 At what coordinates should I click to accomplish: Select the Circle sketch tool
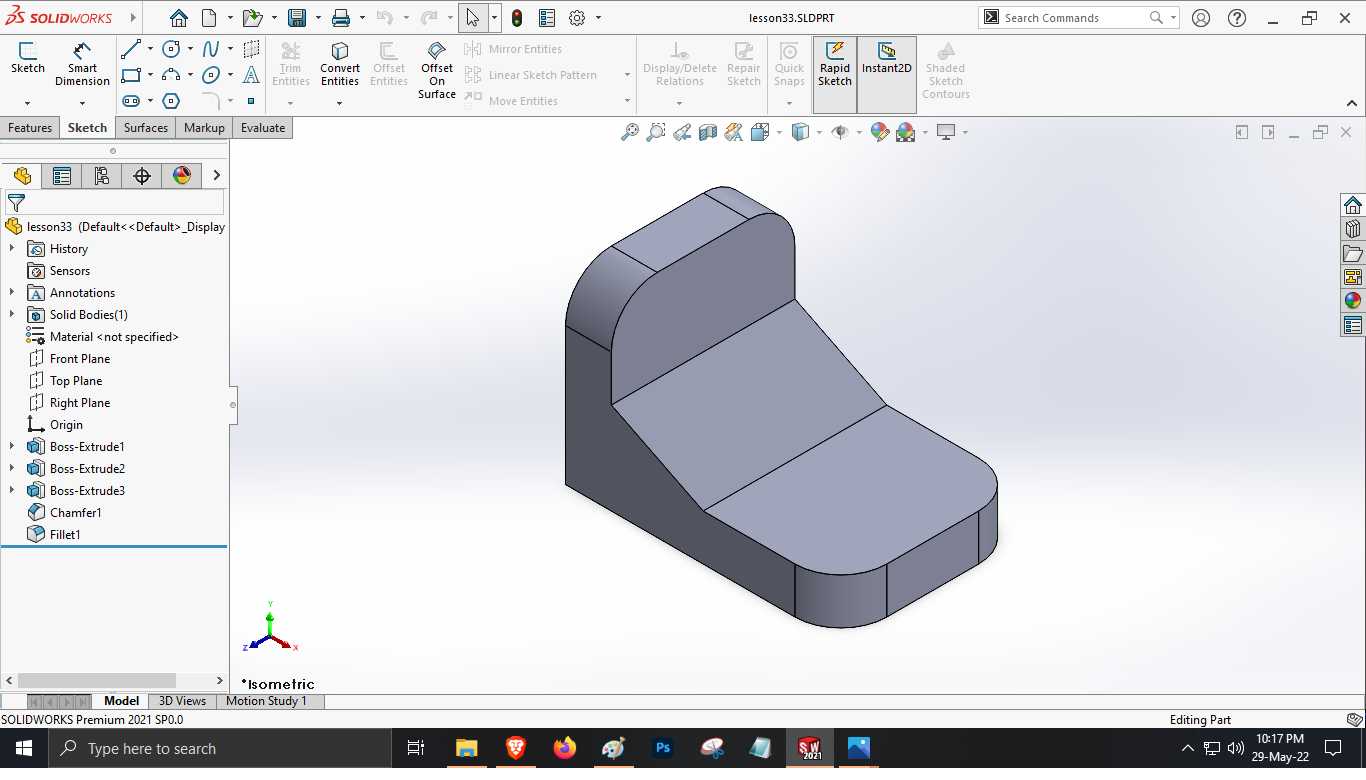171,49
